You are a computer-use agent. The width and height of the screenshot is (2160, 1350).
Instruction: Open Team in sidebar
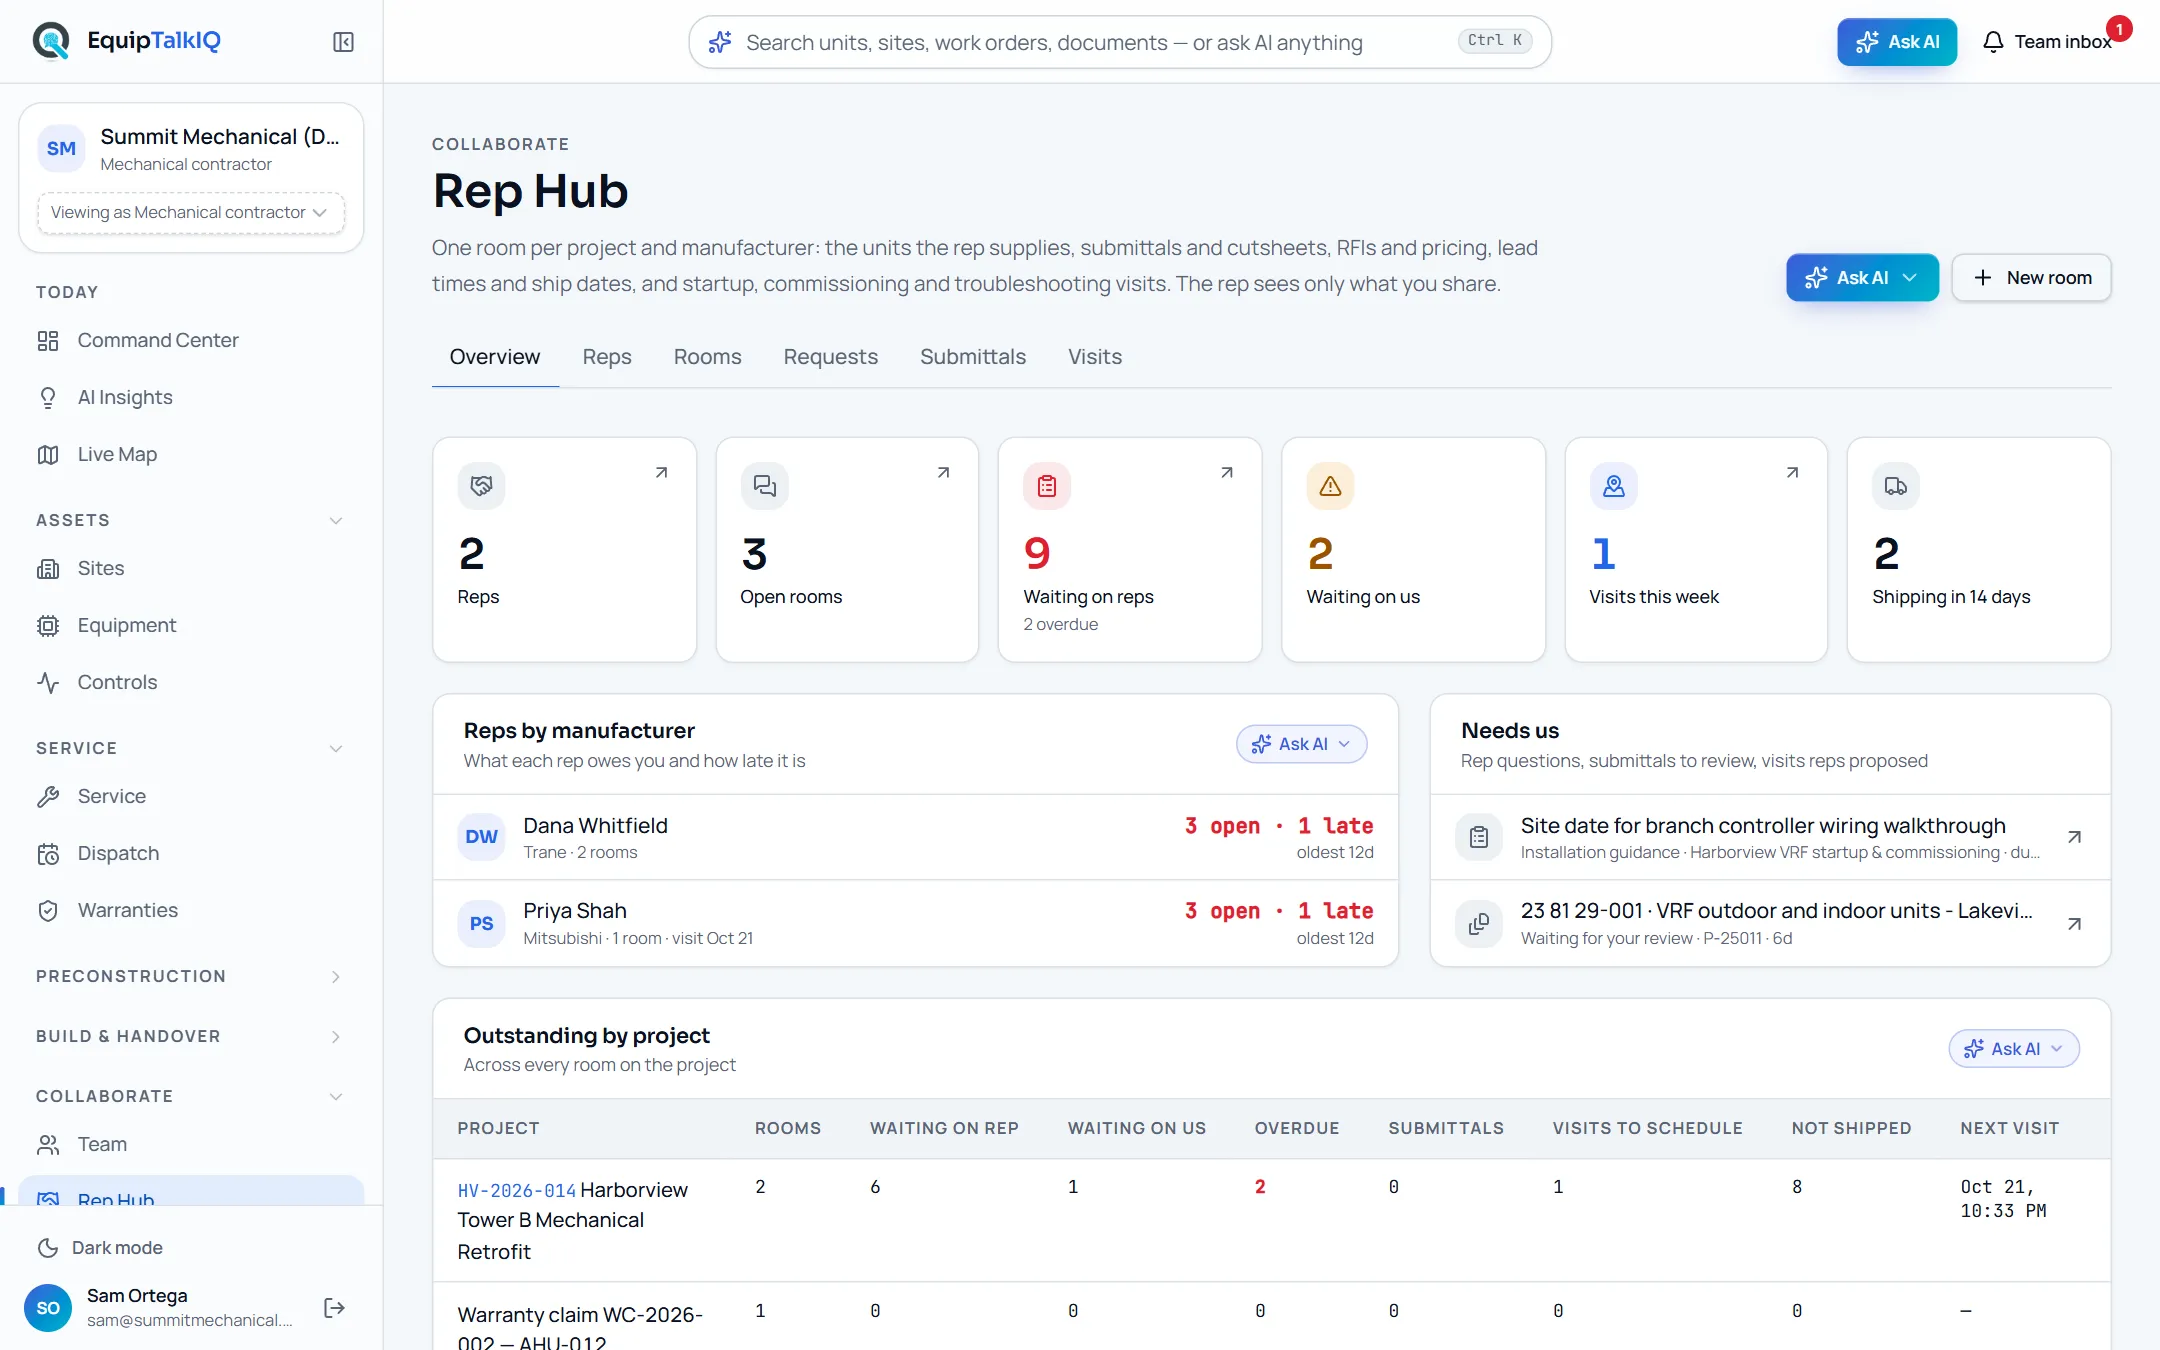point(191,1144)
